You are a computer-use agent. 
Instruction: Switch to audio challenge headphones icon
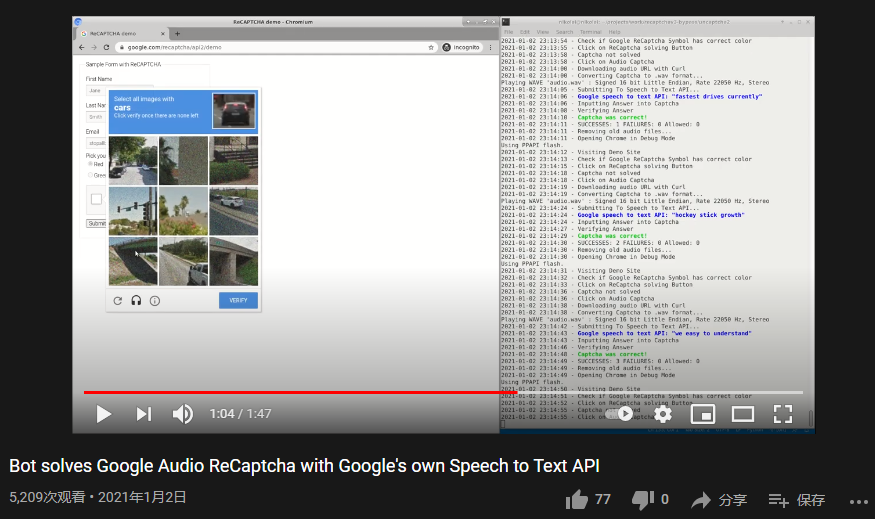pos(136,301)
